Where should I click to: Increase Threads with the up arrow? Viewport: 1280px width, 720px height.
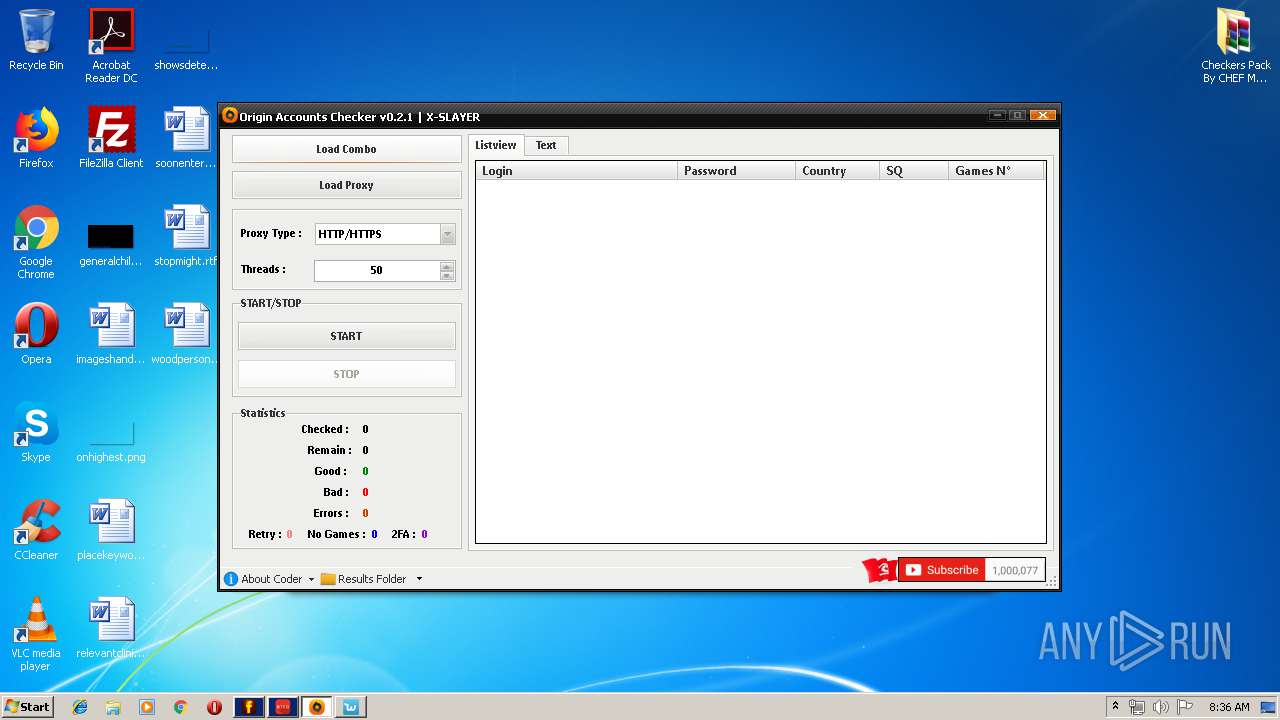point(447,266)
